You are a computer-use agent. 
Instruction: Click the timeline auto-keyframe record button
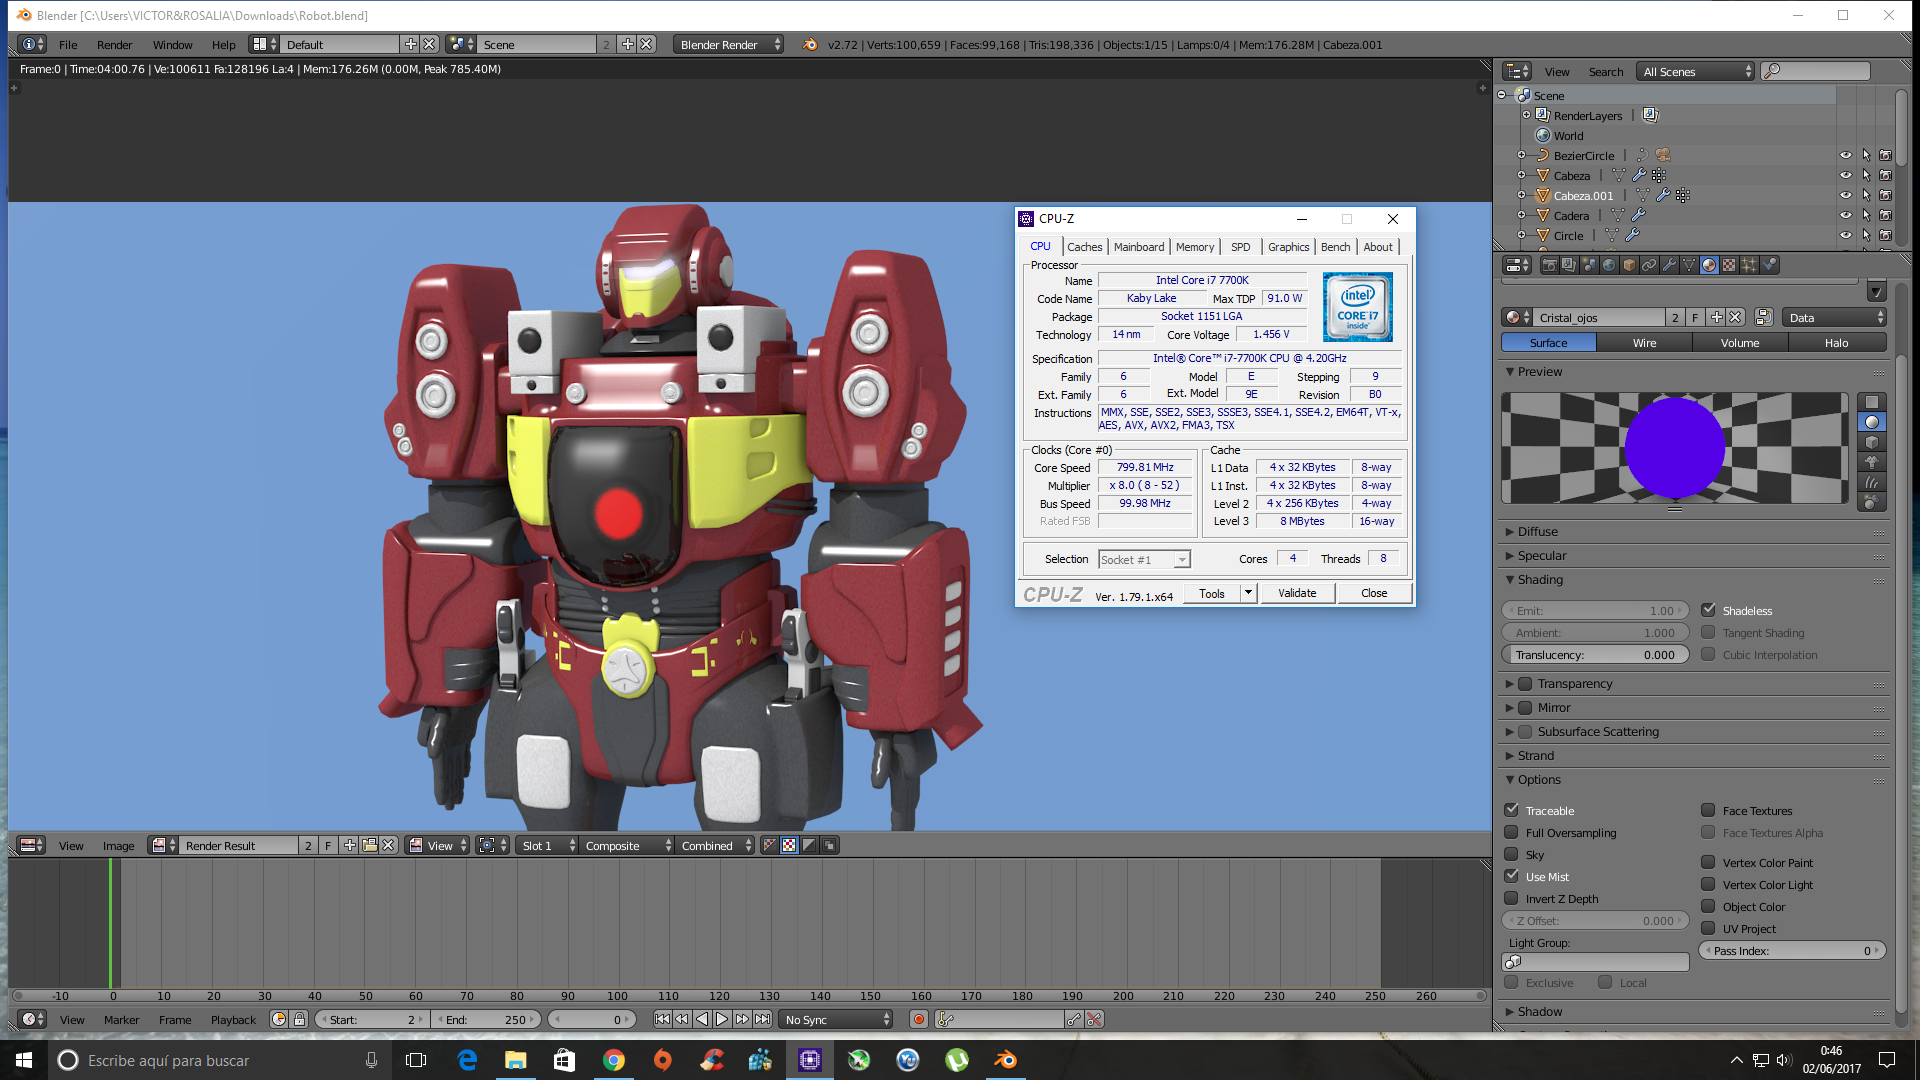pos(919,1019)
